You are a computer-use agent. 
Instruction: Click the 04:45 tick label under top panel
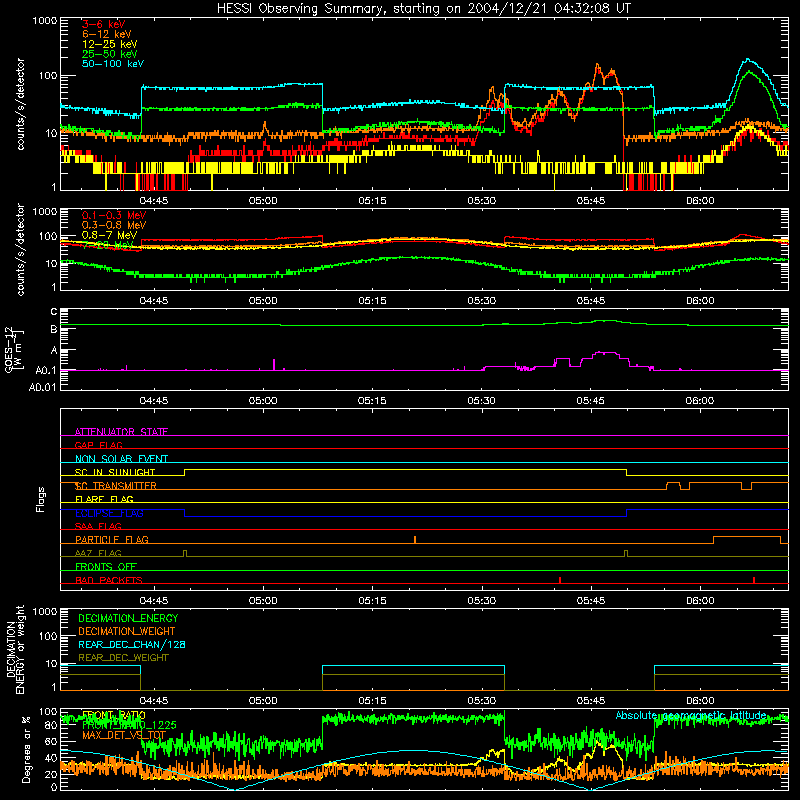154,201
